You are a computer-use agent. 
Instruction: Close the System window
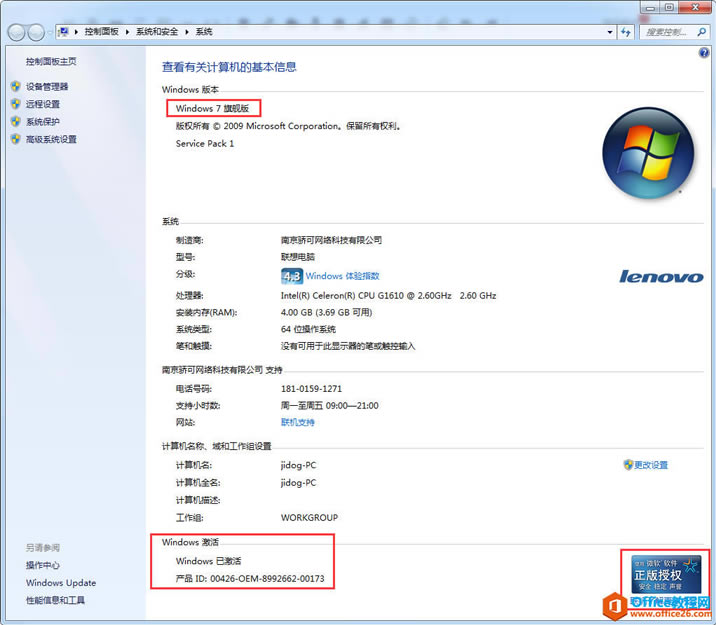click(695, 7)
